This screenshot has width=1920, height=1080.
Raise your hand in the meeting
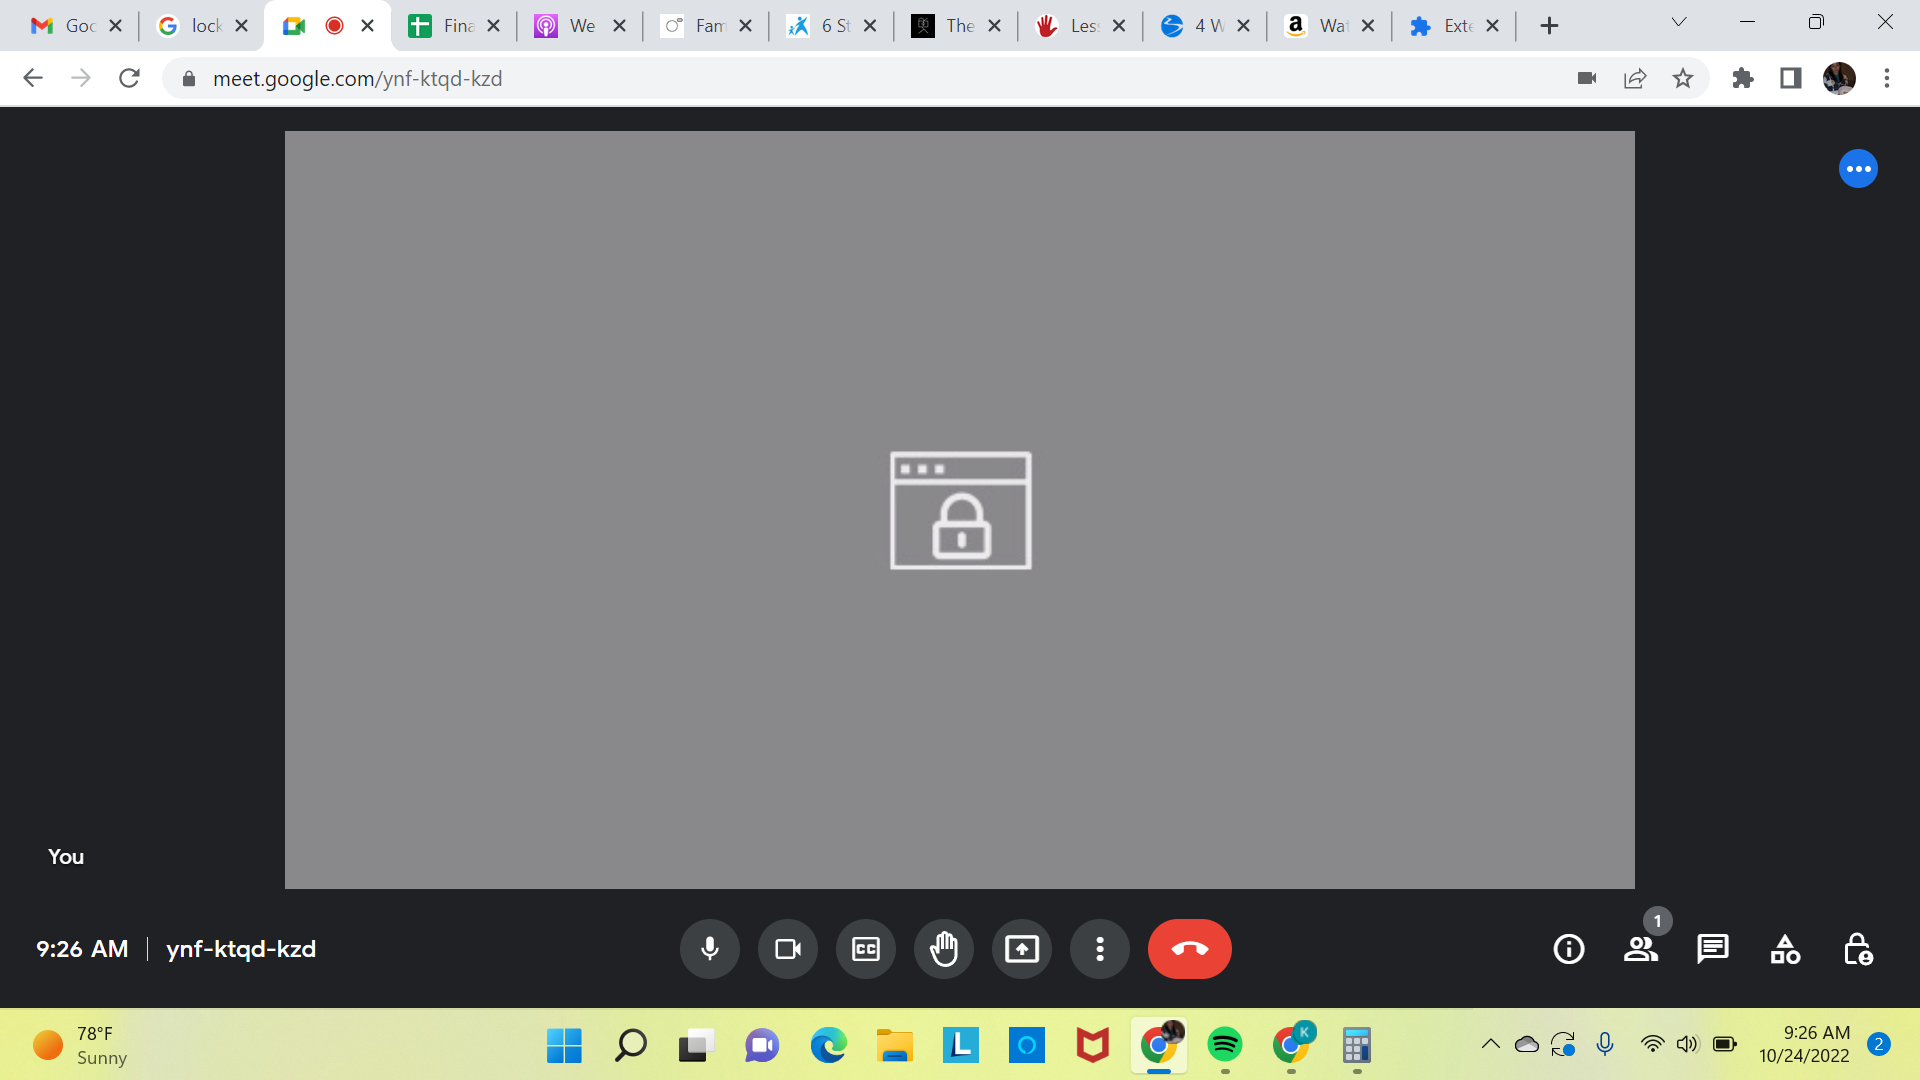(x=943, y=949)
